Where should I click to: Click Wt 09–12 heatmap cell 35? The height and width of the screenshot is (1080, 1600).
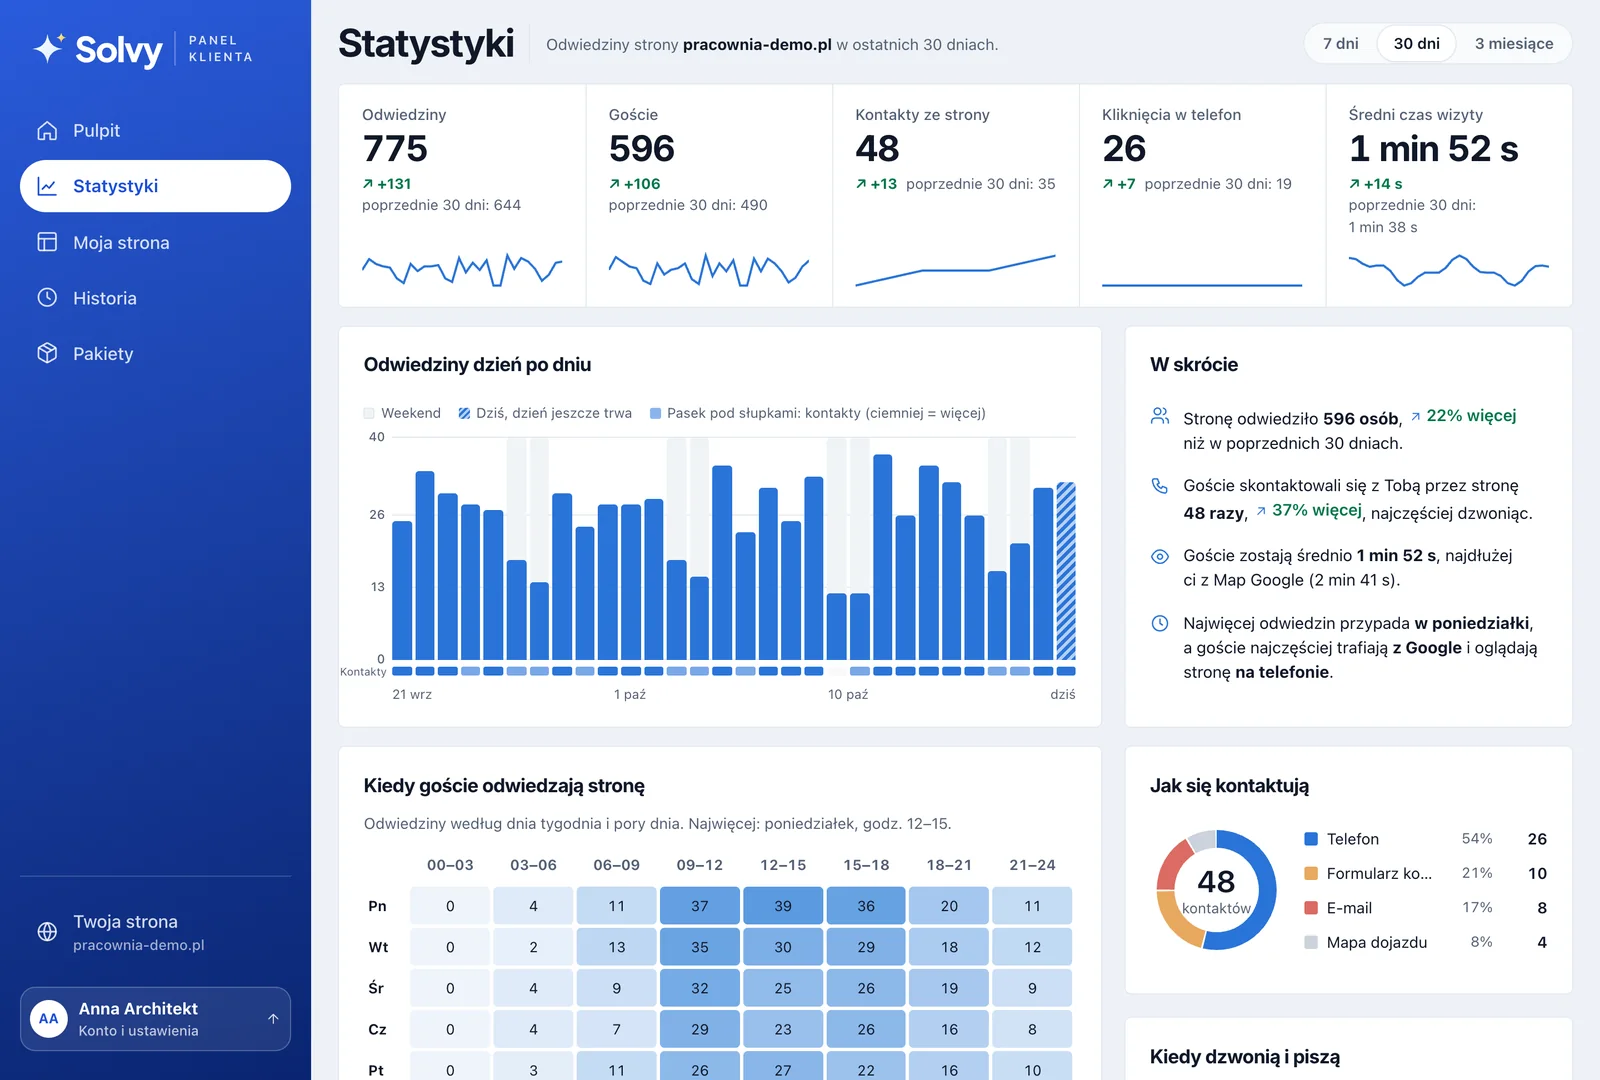pos(700,947)
